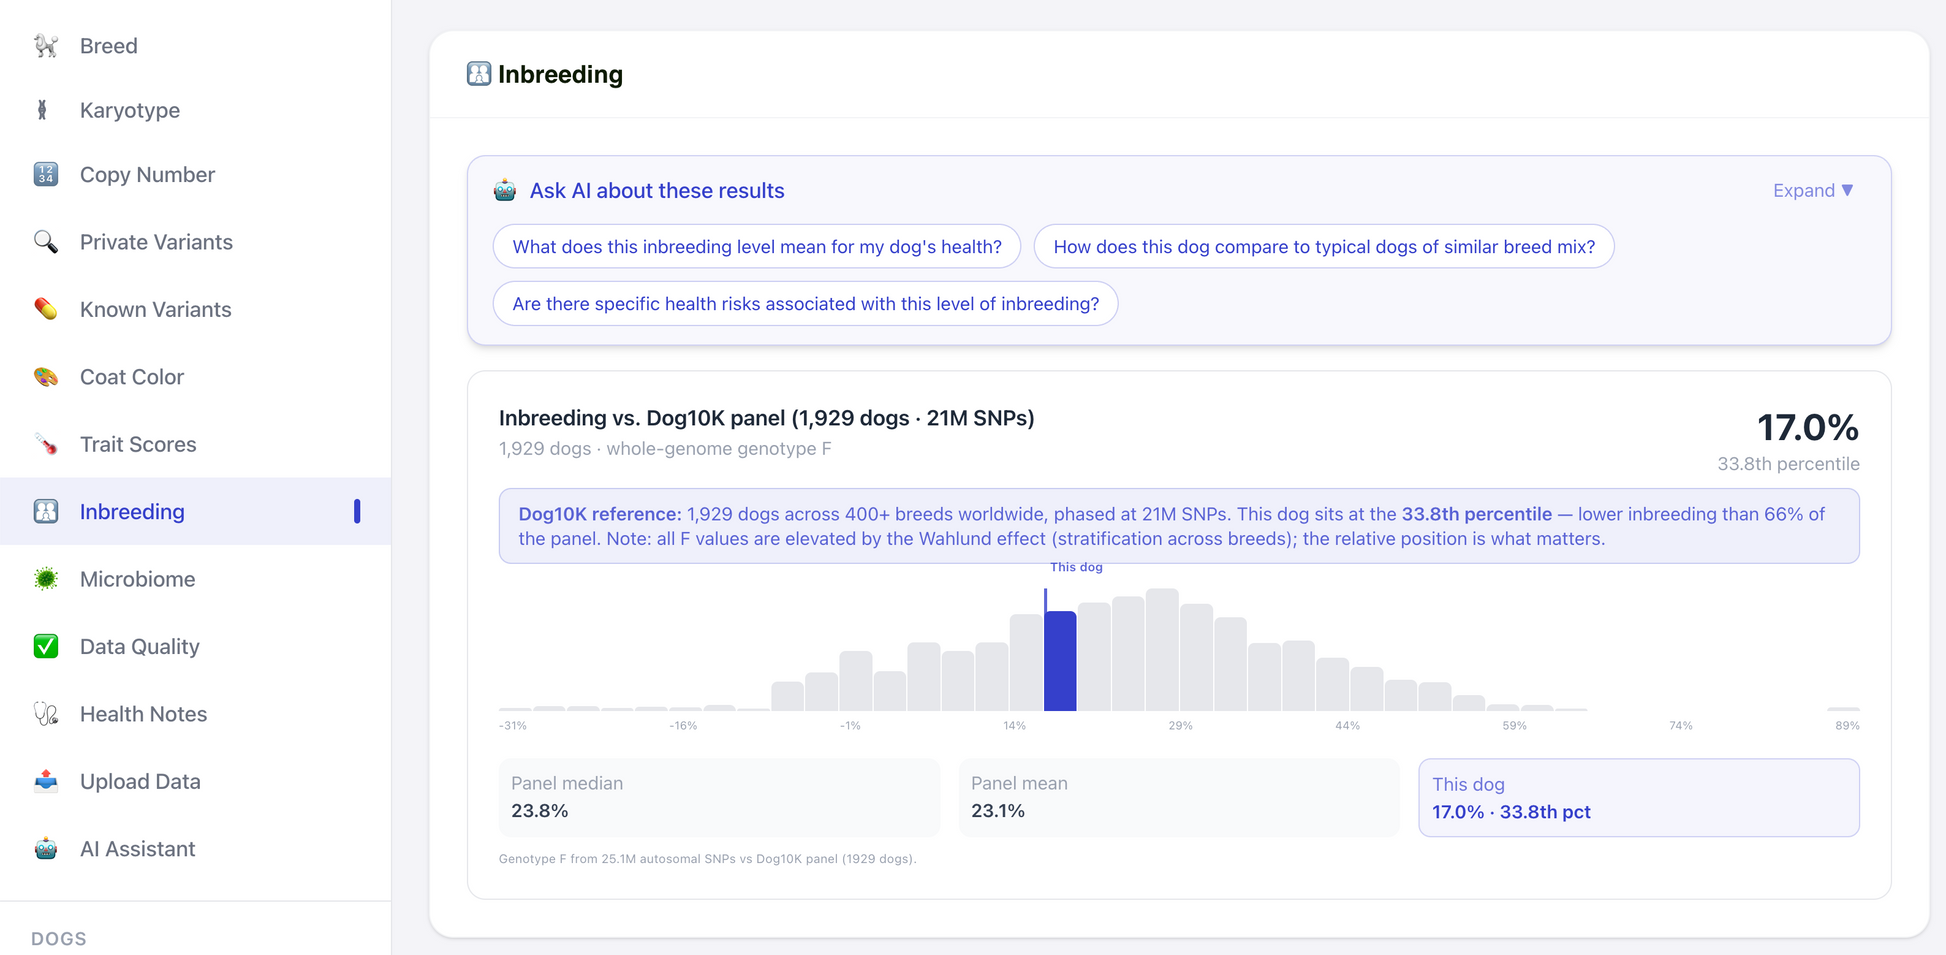Select the Copy Number numbers icon
Image resolution: width=1946 pixels, height=955 pixels.
pyautogui.click(x=45, y=174)
